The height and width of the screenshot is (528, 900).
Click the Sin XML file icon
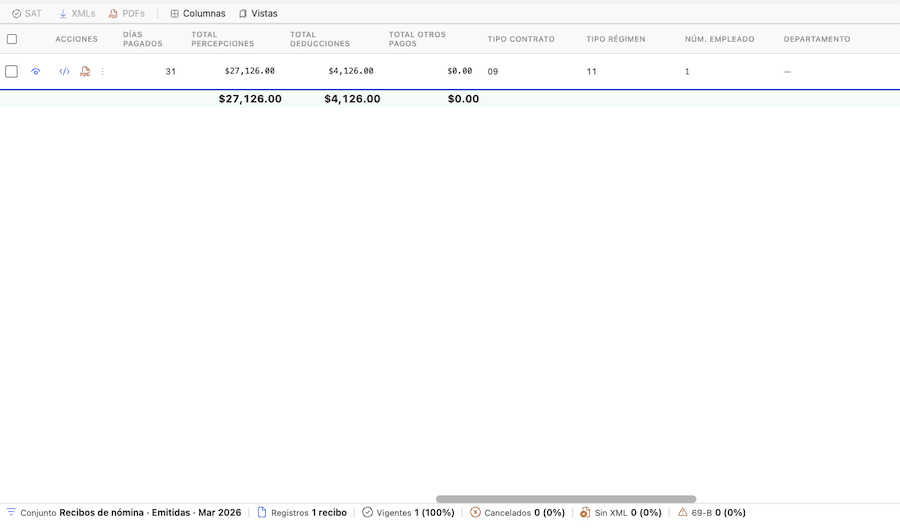585,512
